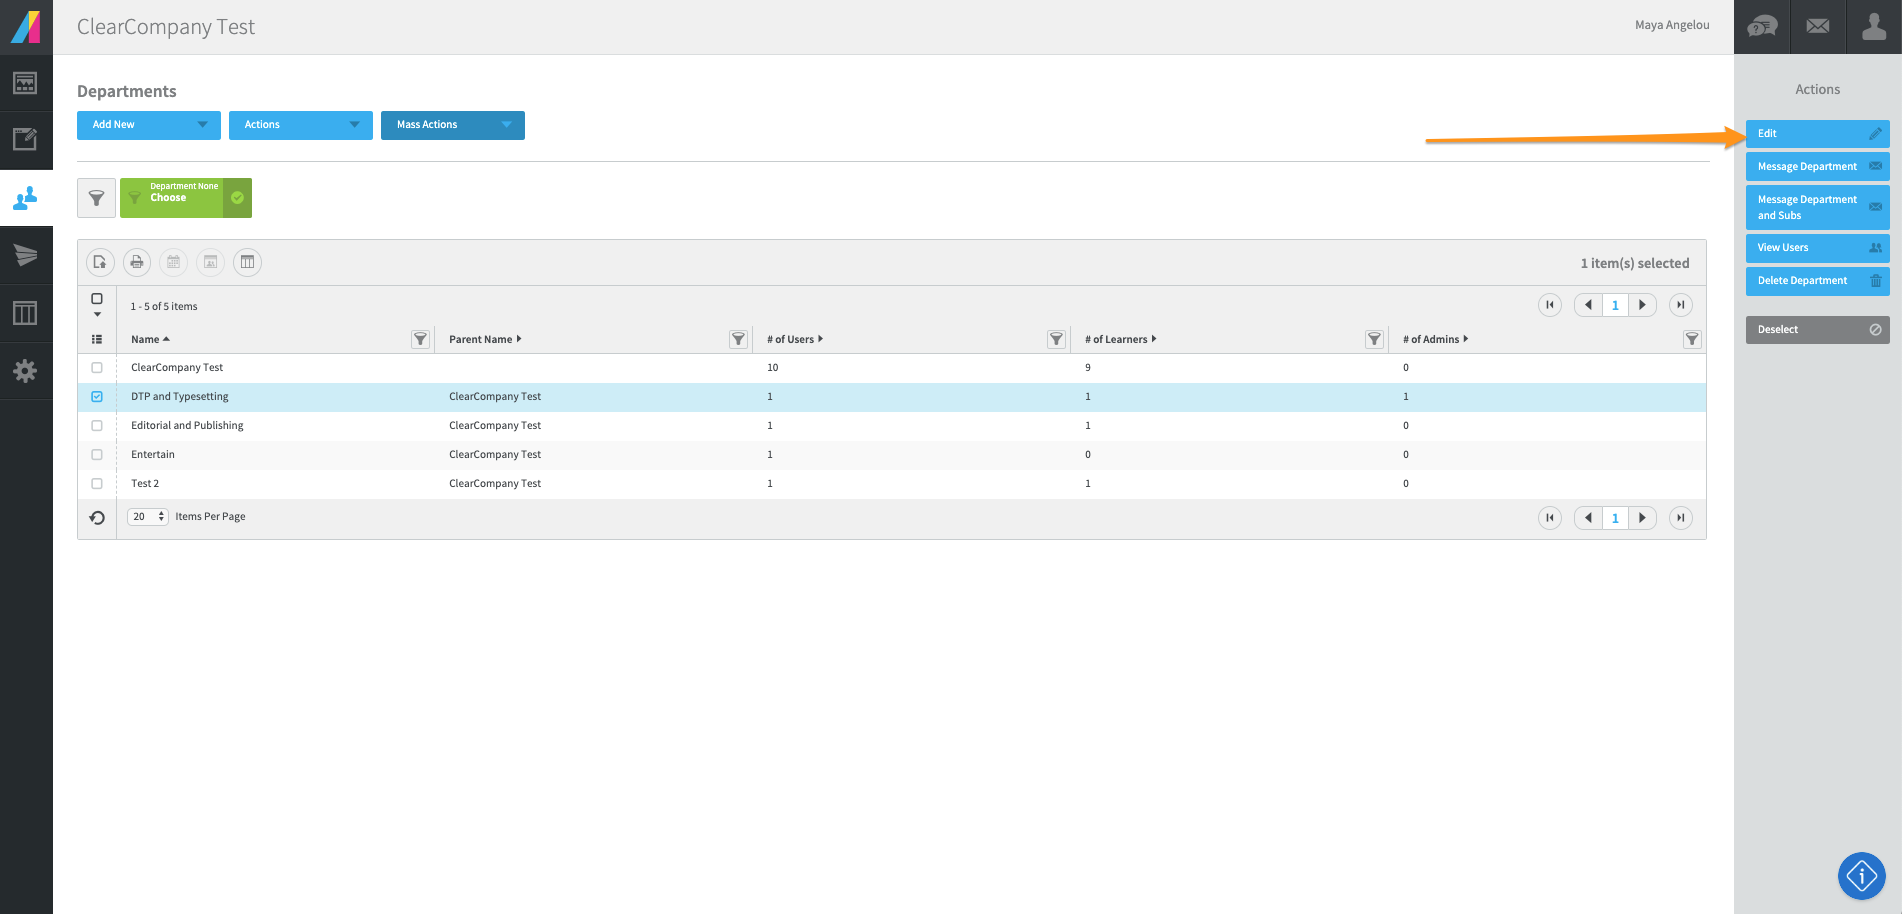1902x914 pixels.
Task: Open the Items Per Page selector
Action: pyautogui.click(x=148, y=517)
